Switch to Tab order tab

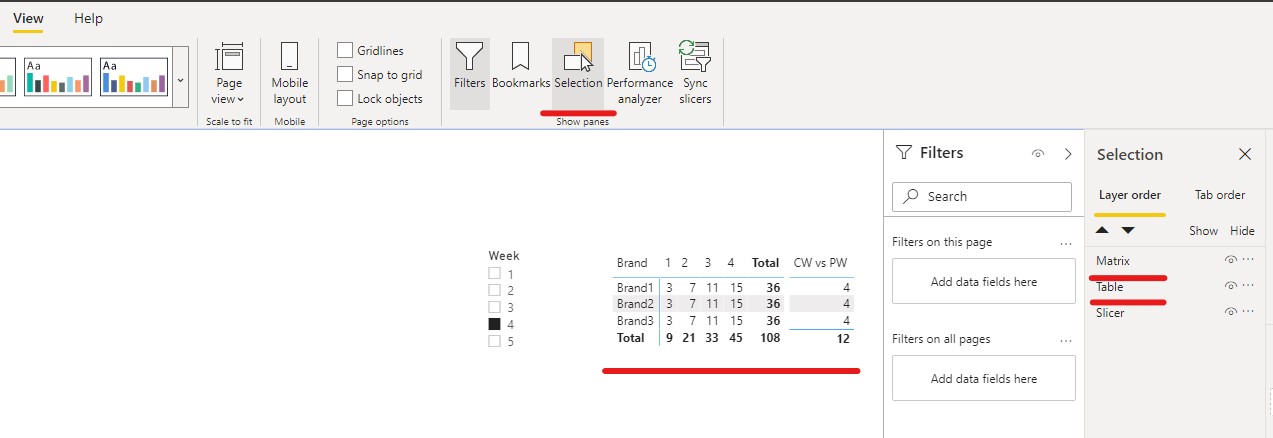(1220, 195)
